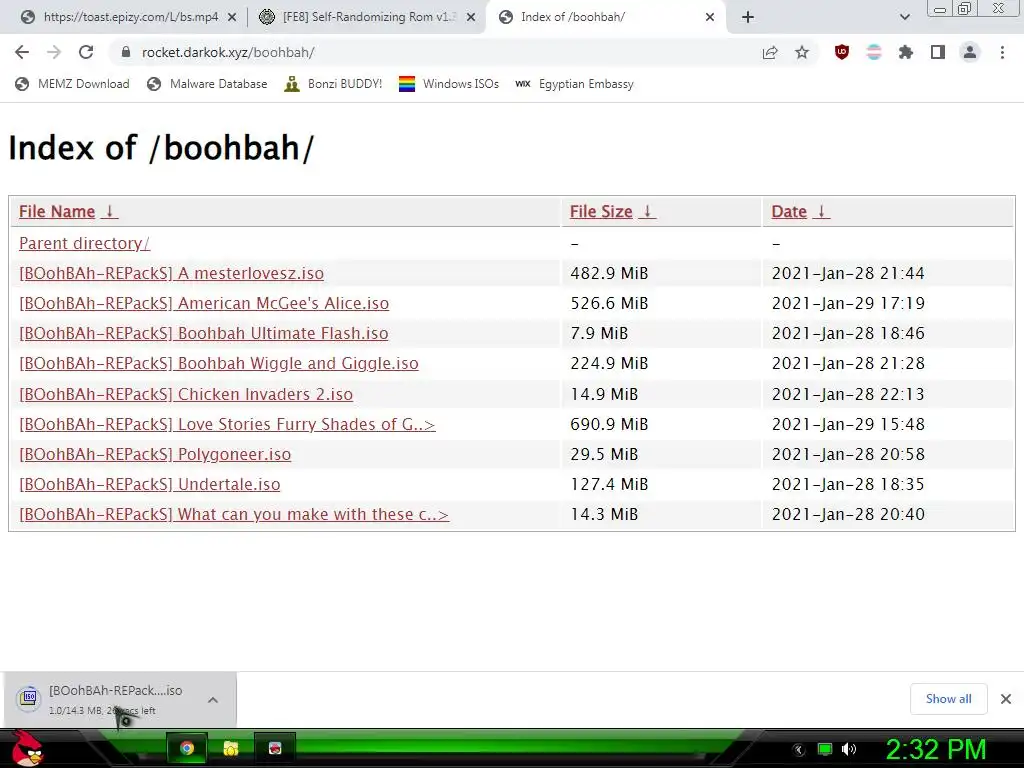The image size is (1024, 768).
Task: Click Show all downloads button
Action: pyautogui.click(x=948, y=699)
